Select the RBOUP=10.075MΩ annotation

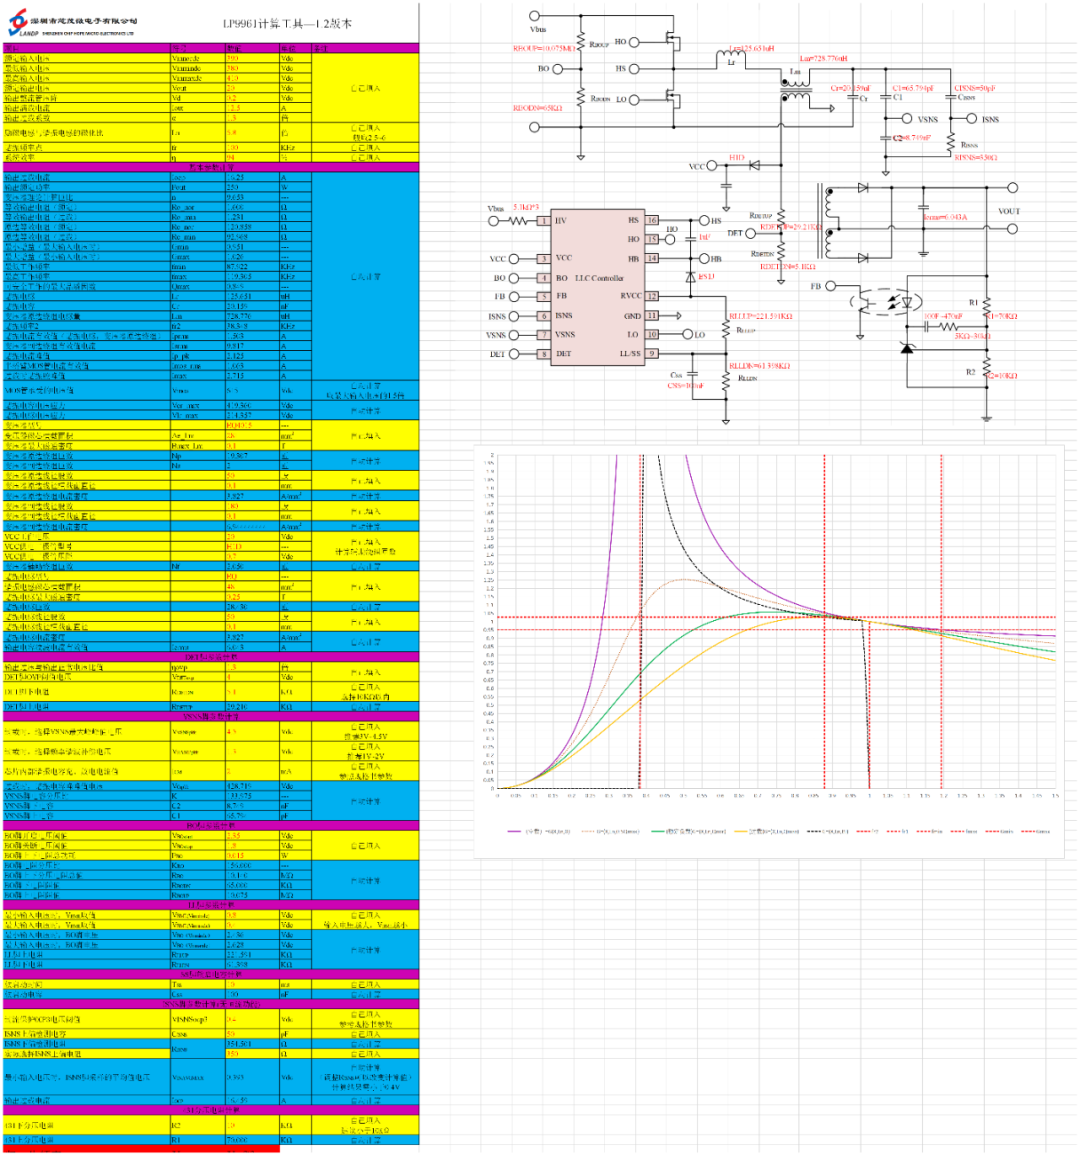[544, 49]
